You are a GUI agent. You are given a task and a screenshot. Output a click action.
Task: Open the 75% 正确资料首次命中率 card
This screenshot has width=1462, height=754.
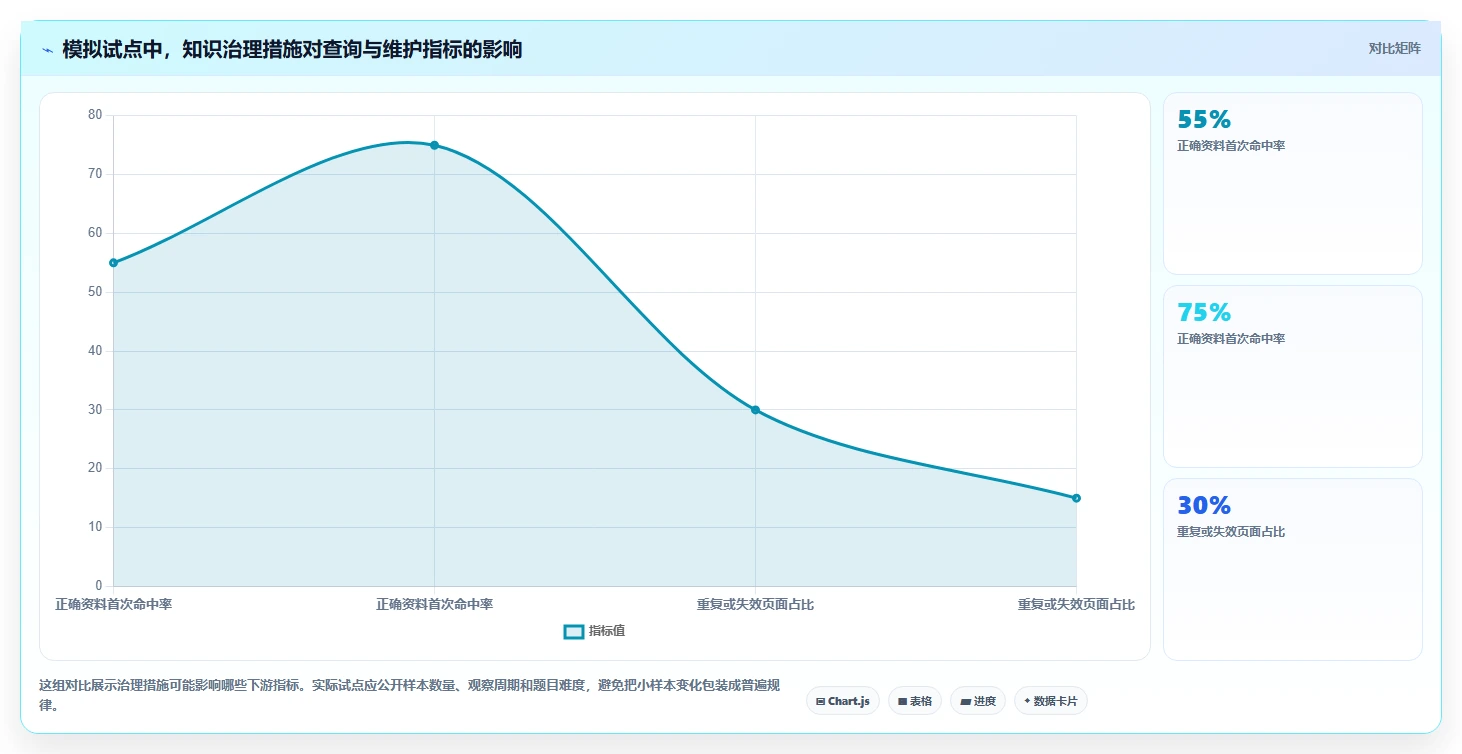[1292, 376]
